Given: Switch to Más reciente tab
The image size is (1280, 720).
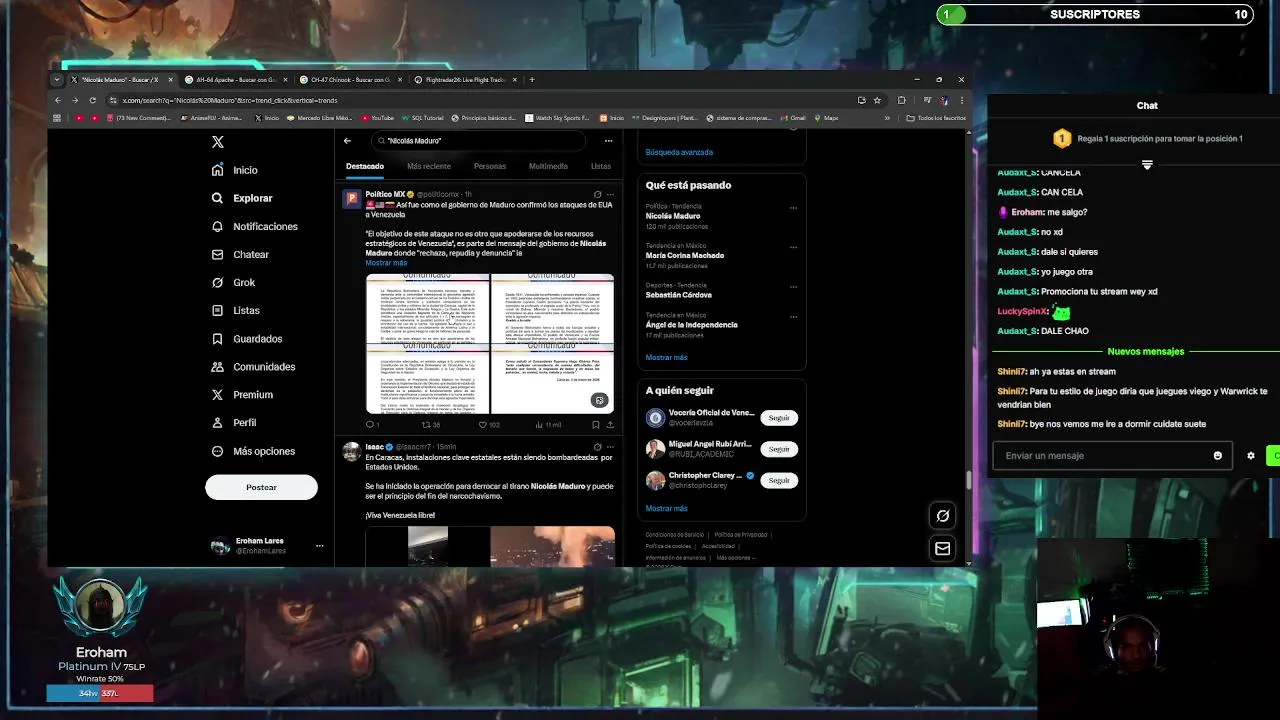Looking at the screenshot, I should [429, 166].
